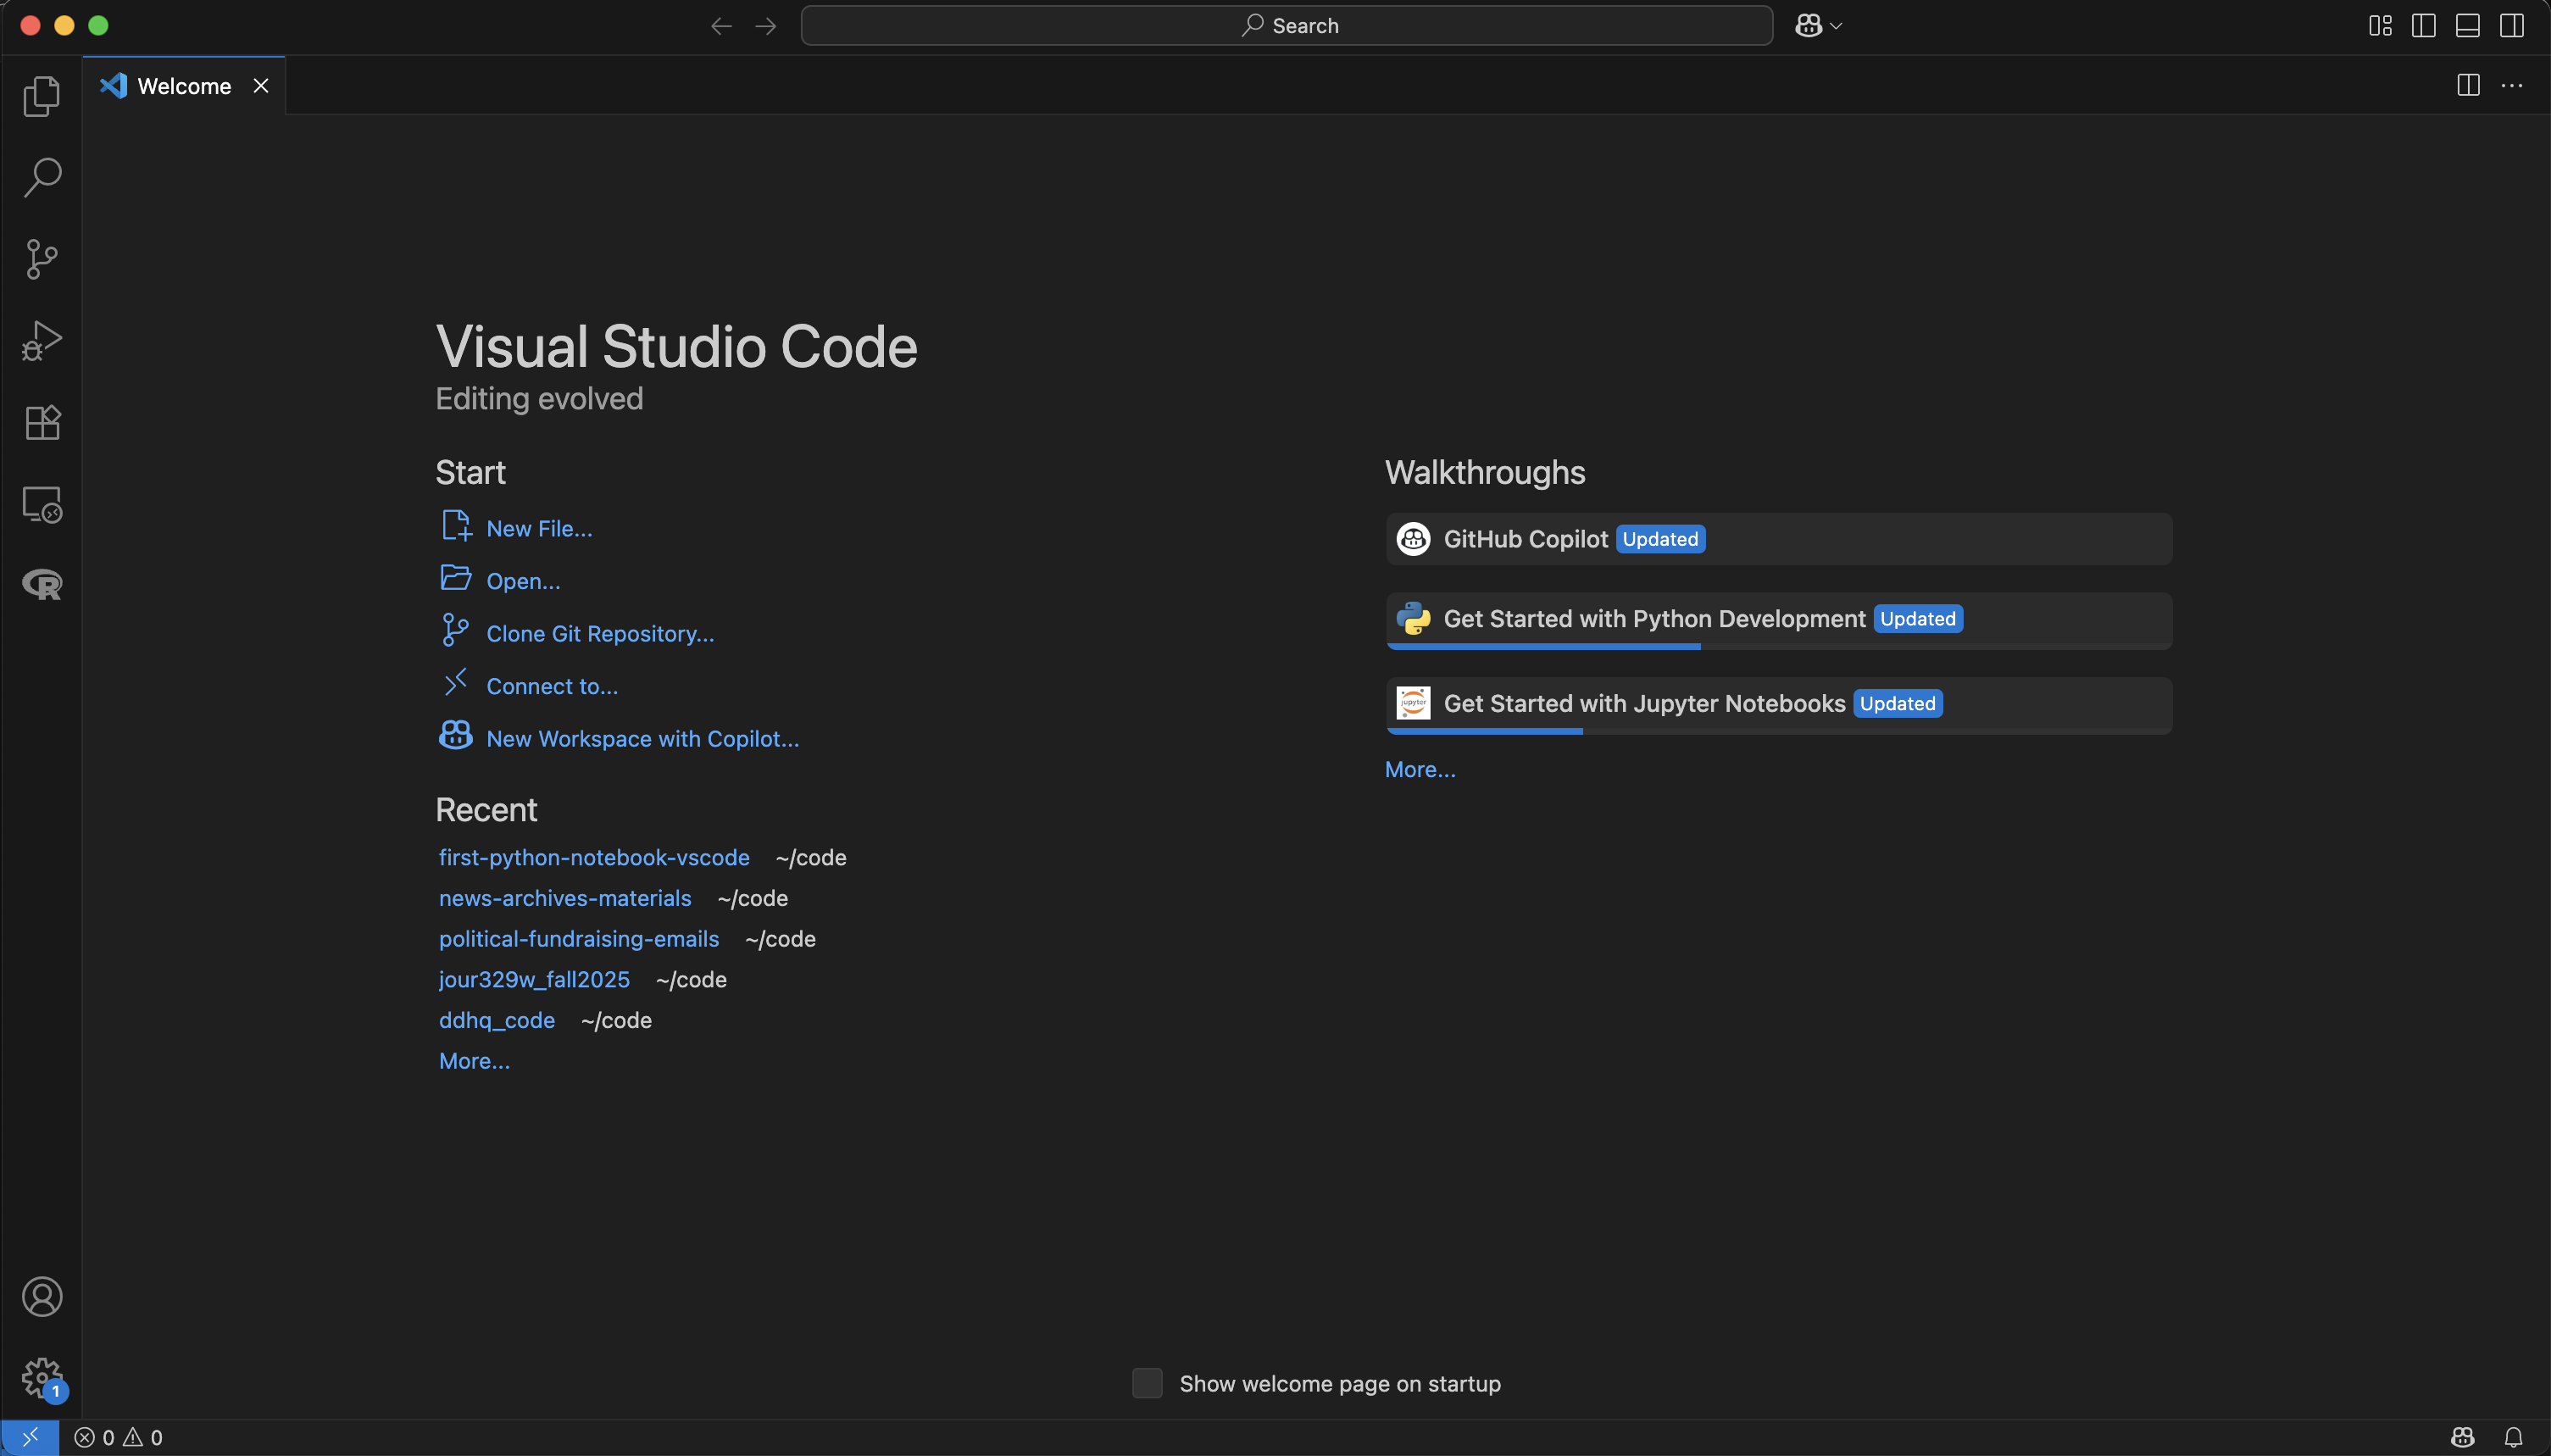
Task: Go forward with the navigation arrow
Action: point(766,26)
